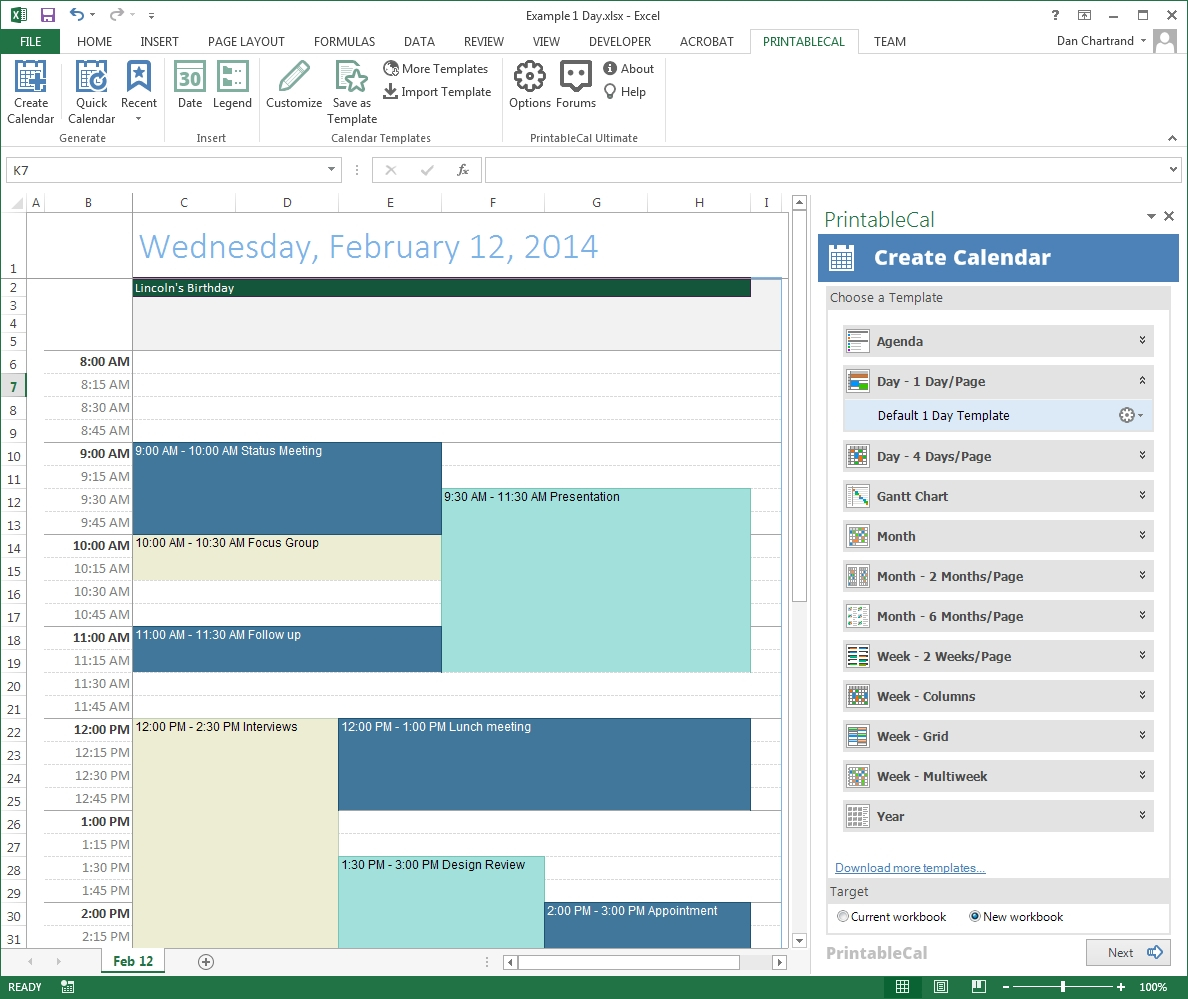Close the PrintableCal task pane
Image resolution: width=1188 pixels, height=999 pixels.
[x=1169, y=217]
